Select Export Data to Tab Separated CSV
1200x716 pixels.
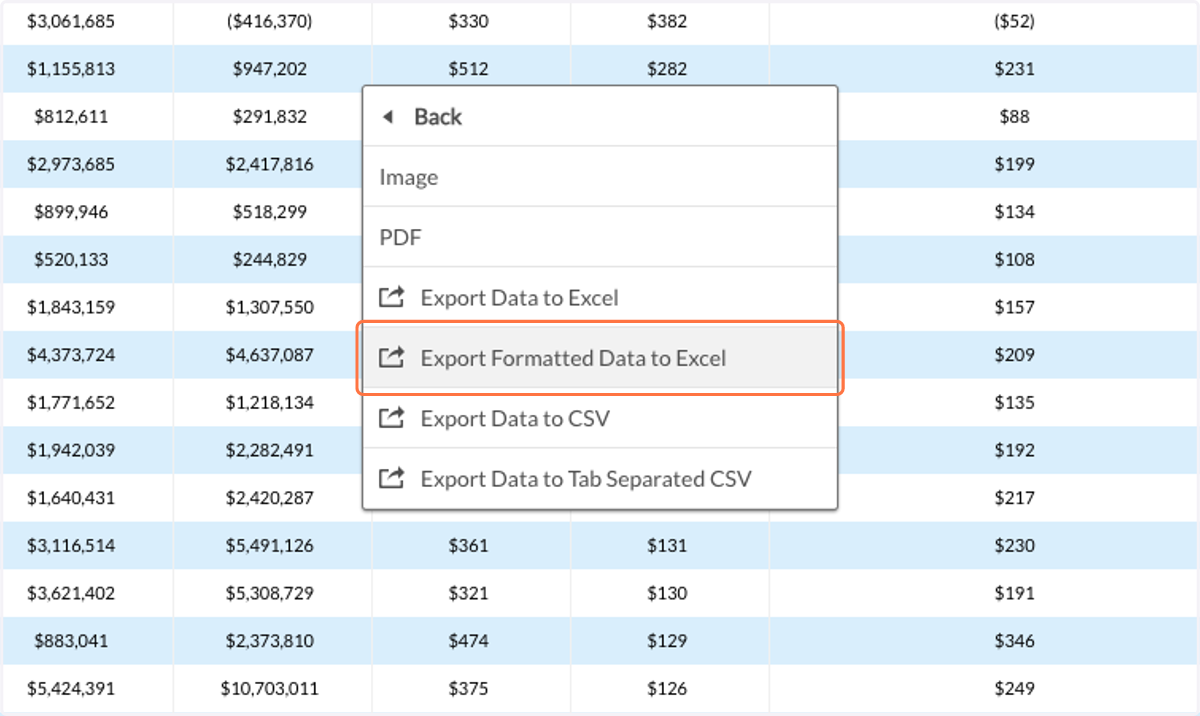(600, 478)
